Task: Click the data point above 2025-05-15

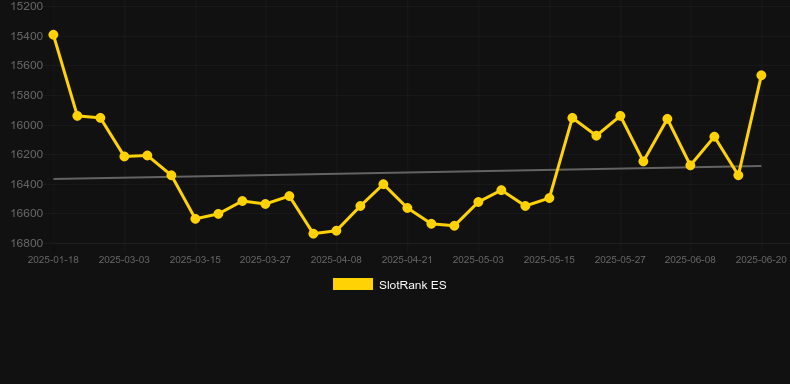Action: (549, 199)
